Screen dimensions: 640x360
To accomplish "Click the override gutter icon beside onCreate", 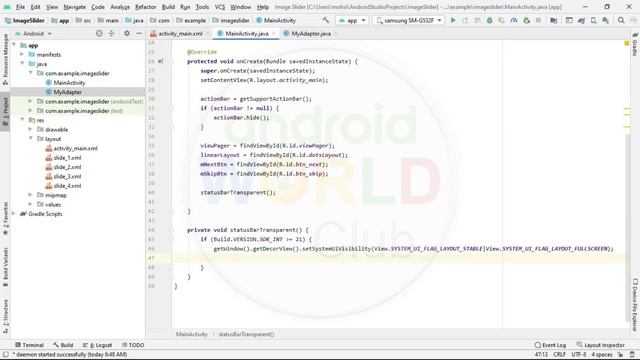I will (x=161, y=61).
